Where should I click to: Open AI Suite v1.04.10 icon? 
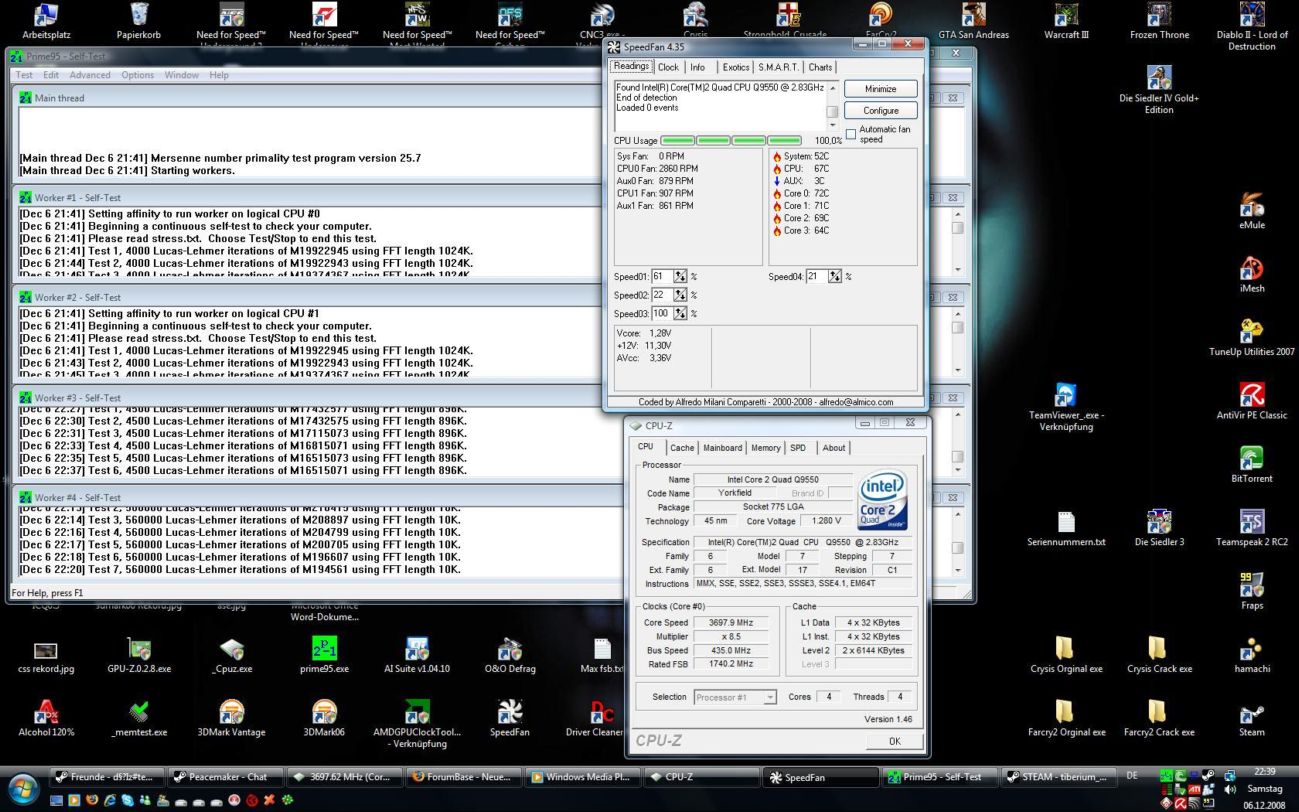tap(417, 653)
